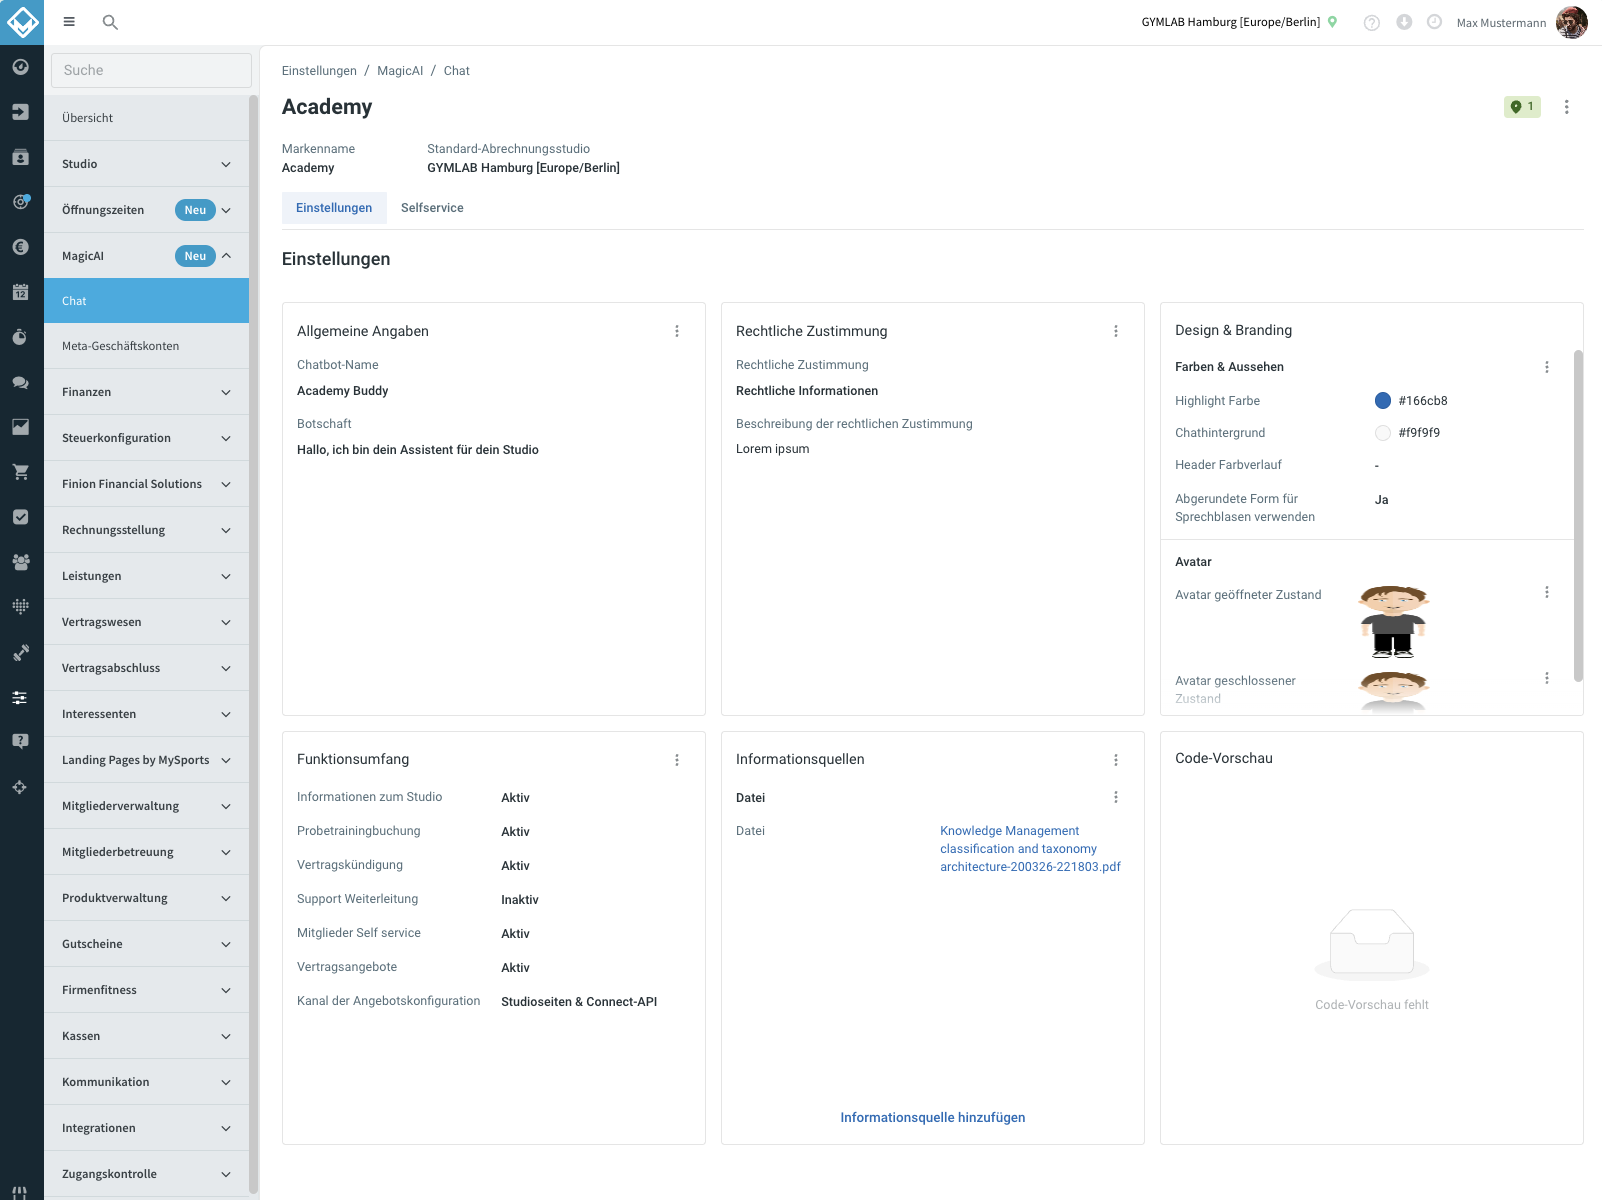This screenshot has width=1602, height=1200.
Task: Open the crosshair icon in sidebar
Action: point(20,787)
